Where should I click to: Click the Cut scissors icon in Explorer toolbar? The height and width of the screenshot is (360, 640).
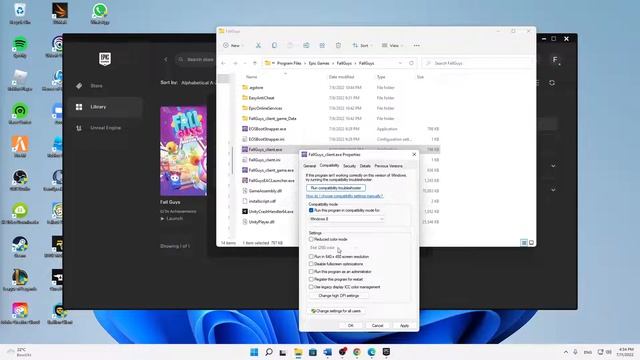[258, 45]
